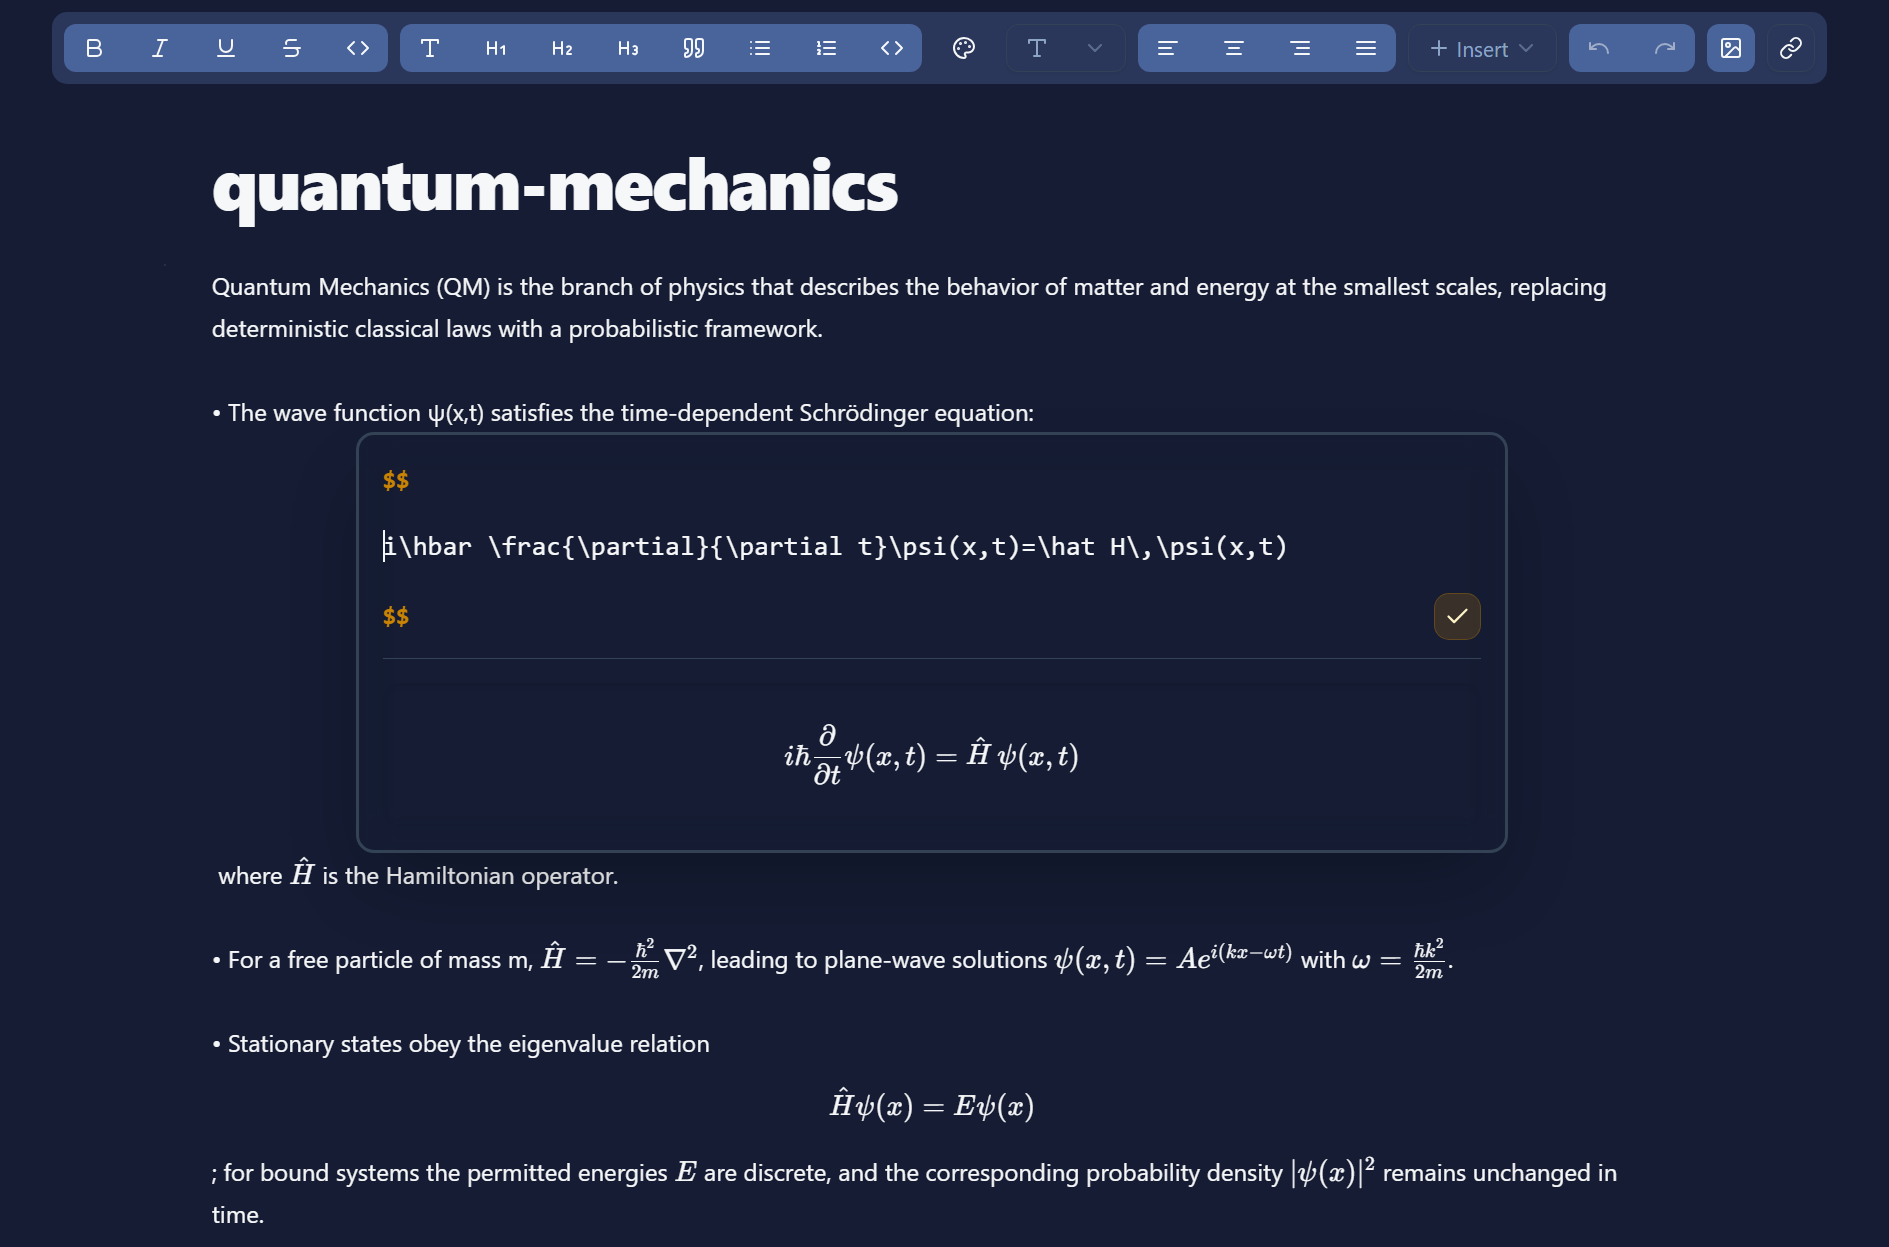
Task: Apply strikethrough formatting
Action: (291, 48)
